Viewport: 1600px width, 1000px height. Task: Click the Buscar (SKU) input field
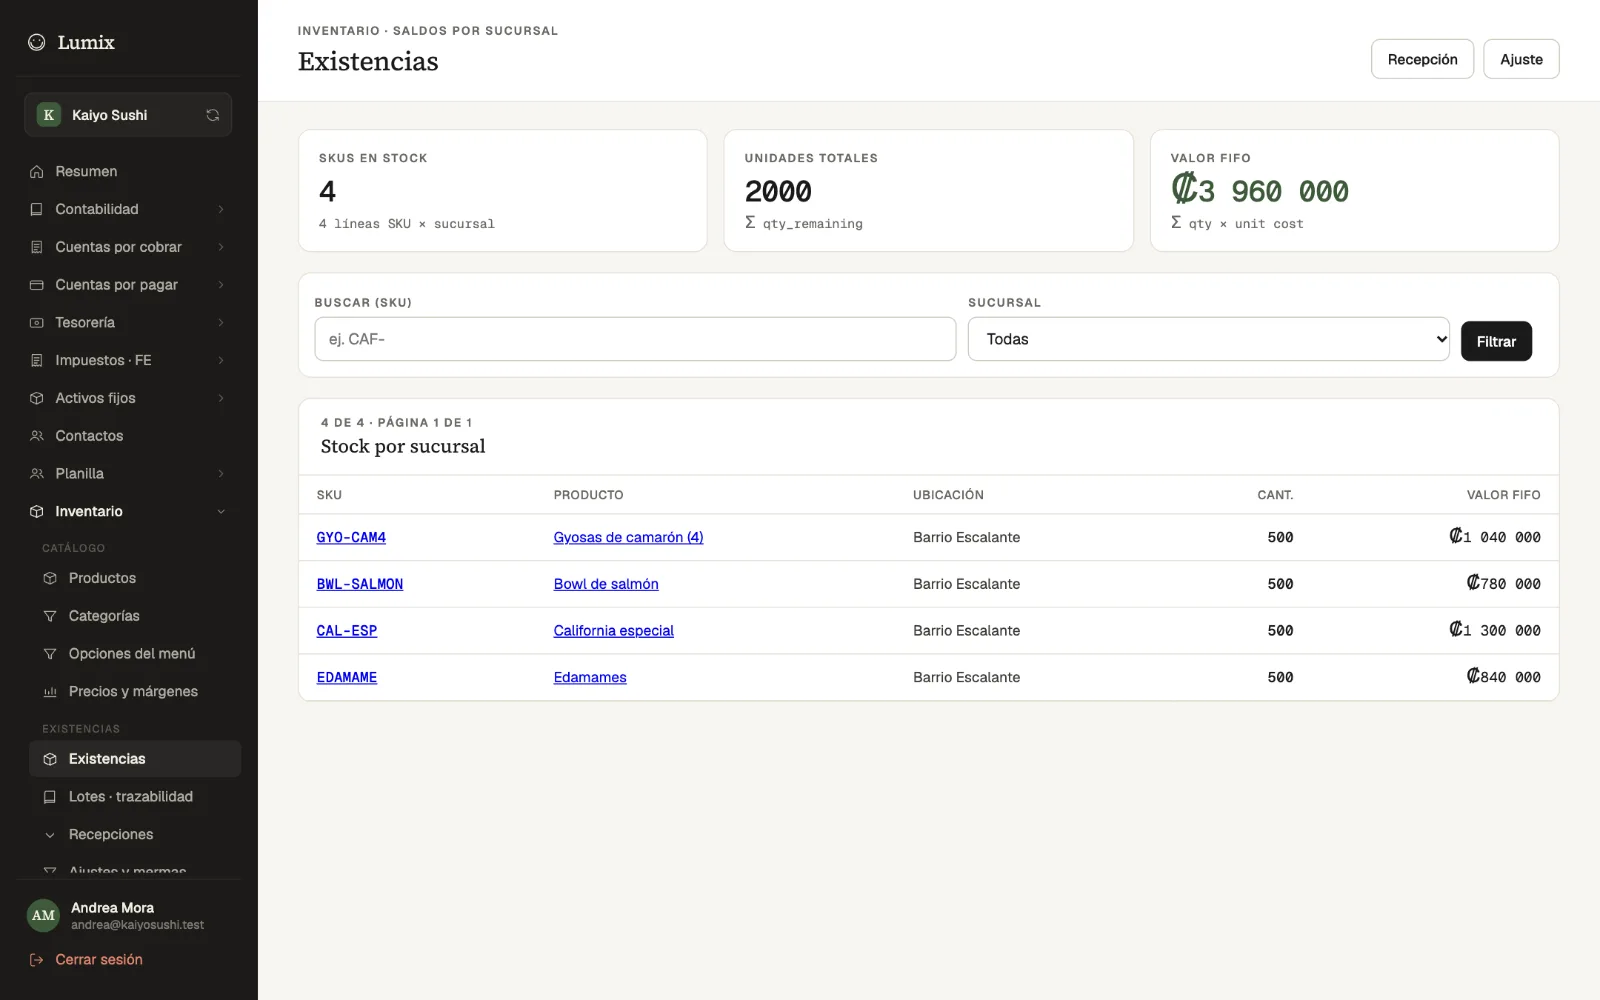pos(635,339)
